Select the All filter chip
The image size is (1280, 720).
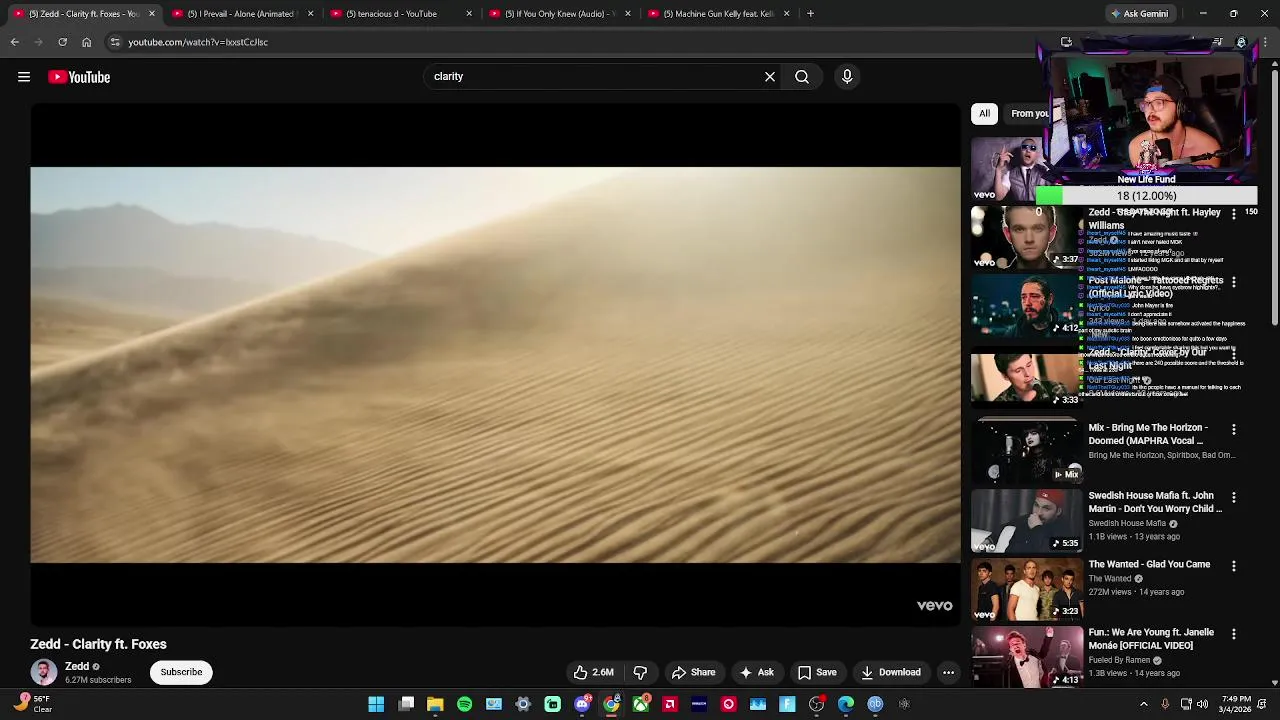tap(984, 113)
